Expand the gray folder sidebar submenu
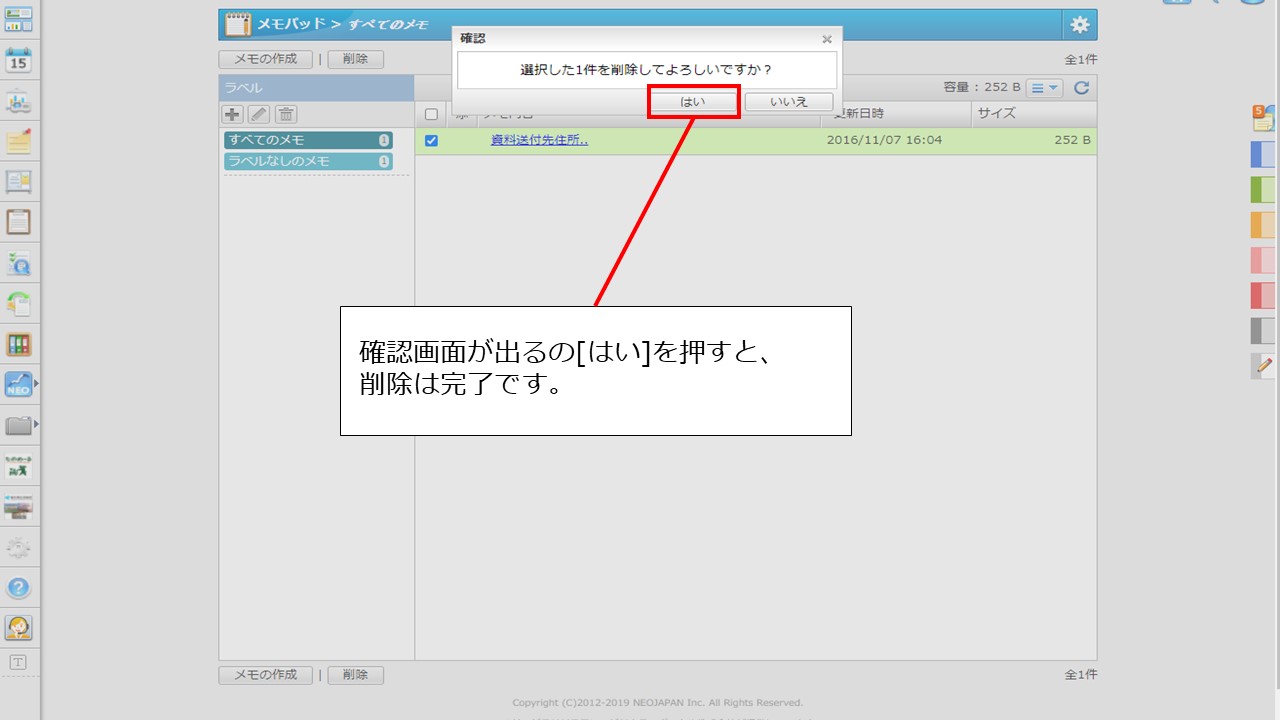1280x720 pixels. pyautogui.click(x=37, y=425)
